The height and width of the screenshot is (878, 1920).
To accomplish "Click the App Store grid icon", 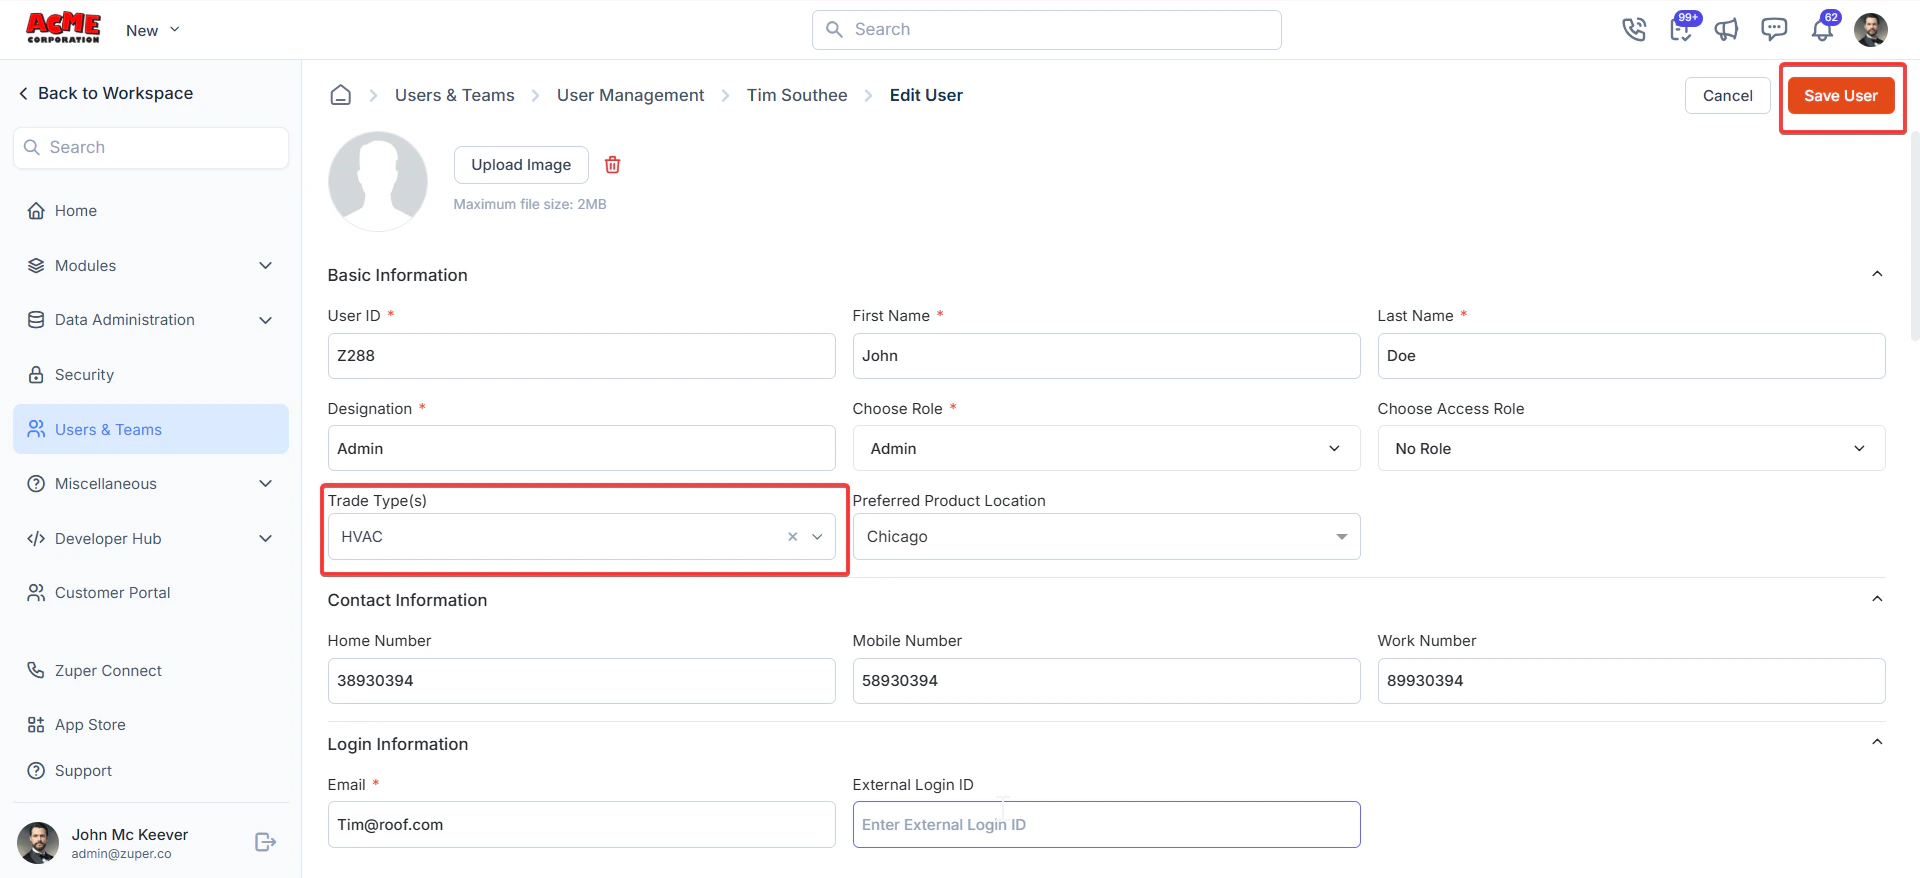I will [36, 725].
